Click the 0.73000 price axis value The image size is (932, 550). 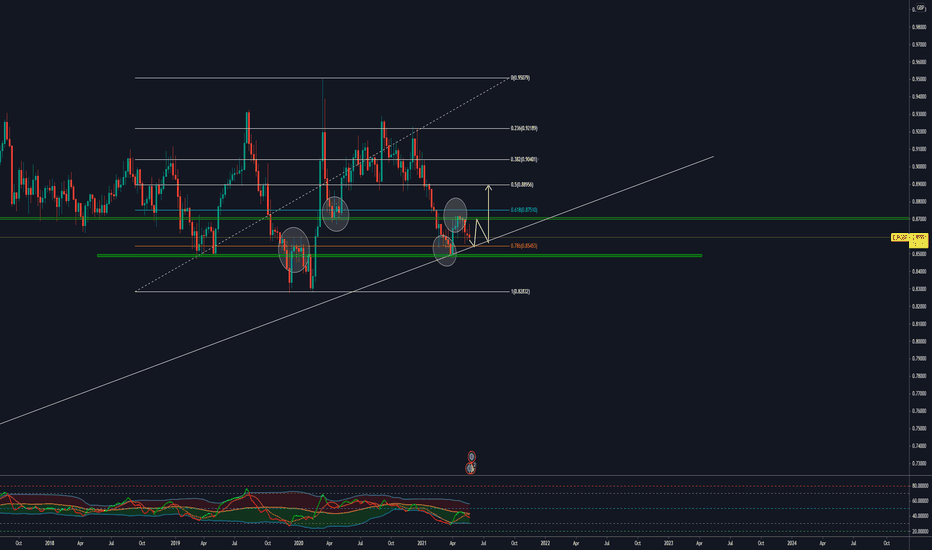click(x=919, y=463)
